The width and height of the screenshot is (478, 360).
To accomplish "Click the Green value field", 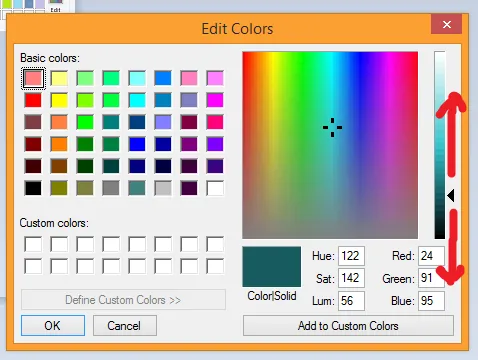I will [x=431, y=278].
